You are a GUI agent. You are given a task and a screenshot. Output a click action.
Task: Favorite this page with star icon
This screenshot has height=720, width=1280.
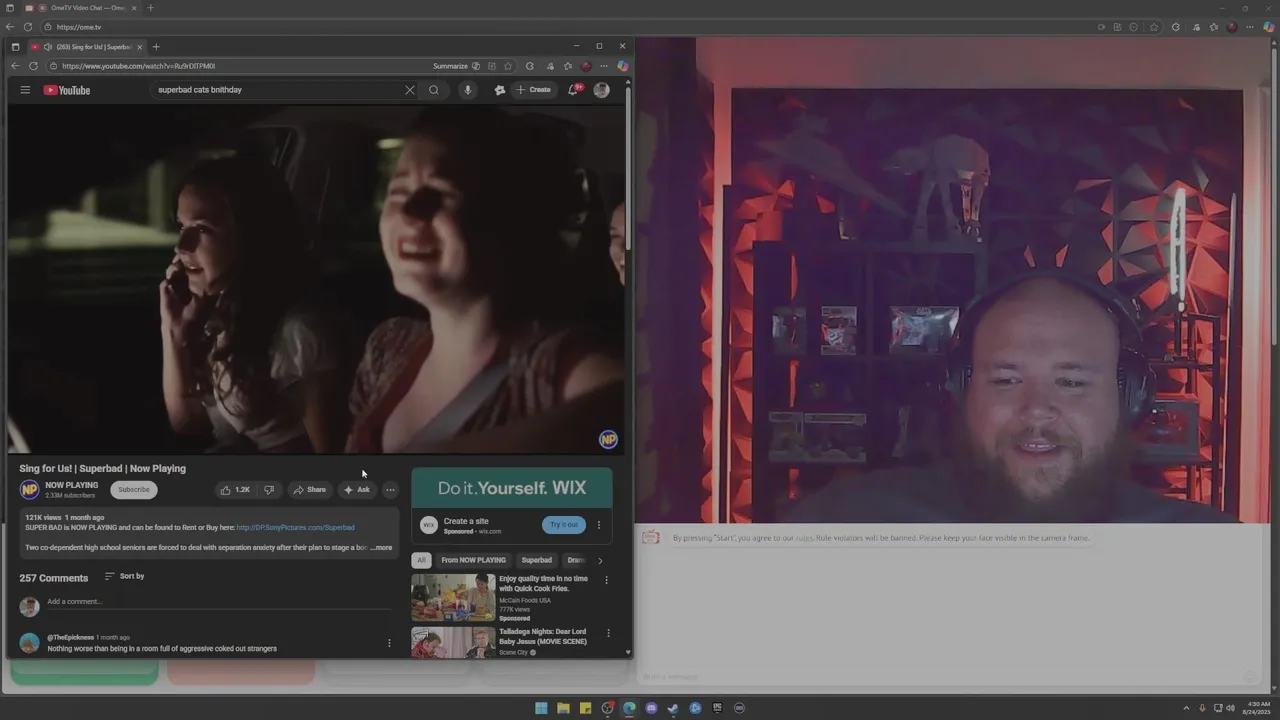click(x=508, y=66)
